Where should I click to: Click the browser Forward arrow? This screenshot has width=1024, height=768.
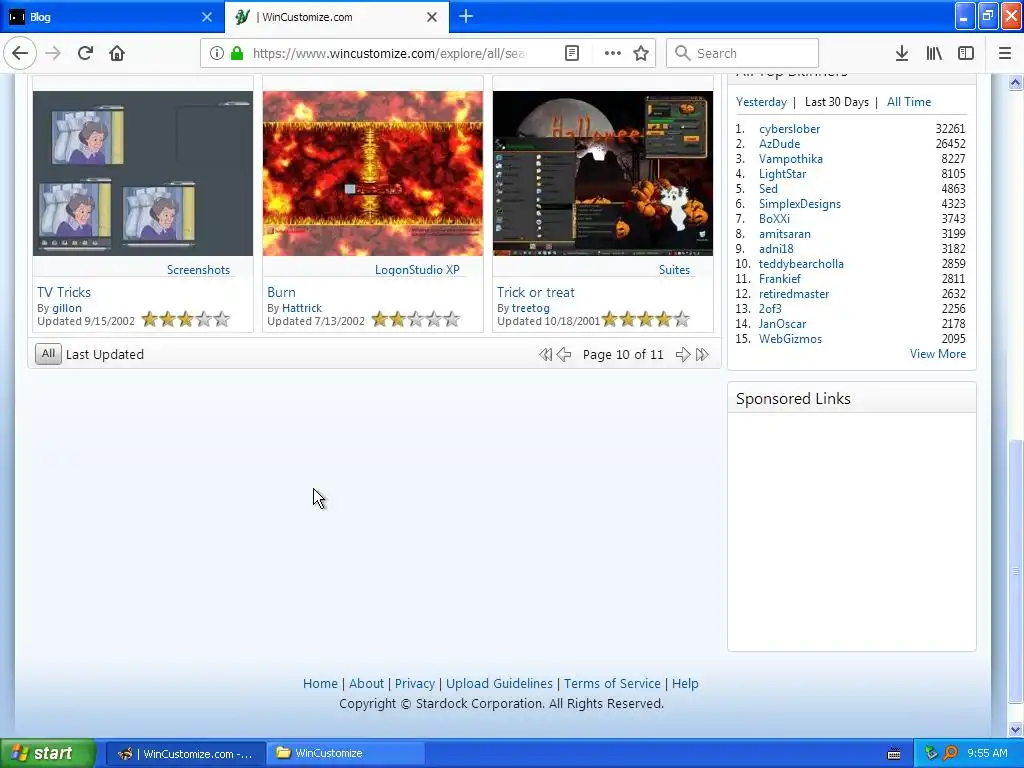(x=53, y=53)
